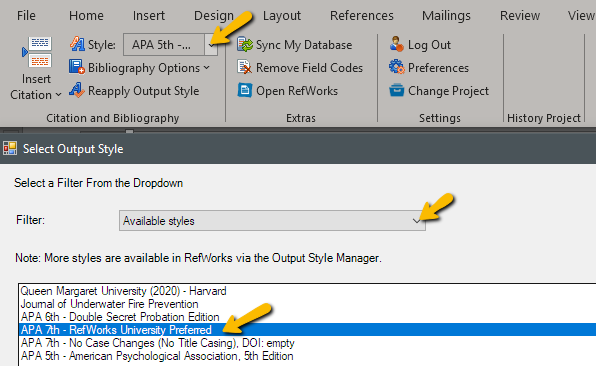Open Preferences with the gear icon
The height and width of the screenshot is (366, 596).
coord(396,67)
